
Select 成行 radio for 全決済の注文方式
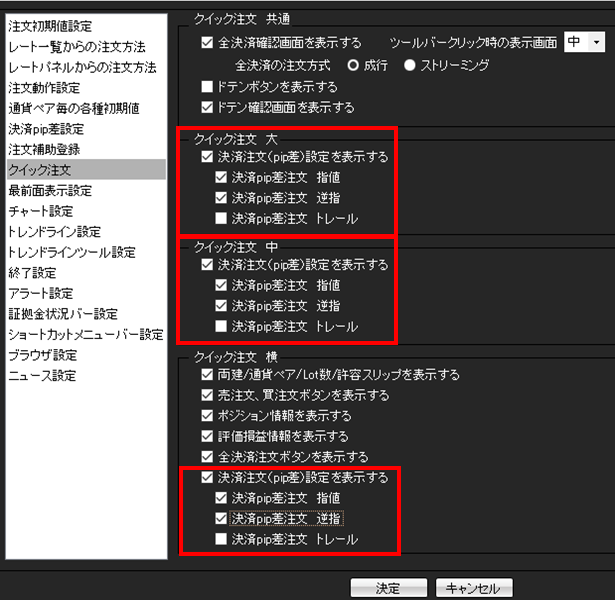click(x=353, y=65)
